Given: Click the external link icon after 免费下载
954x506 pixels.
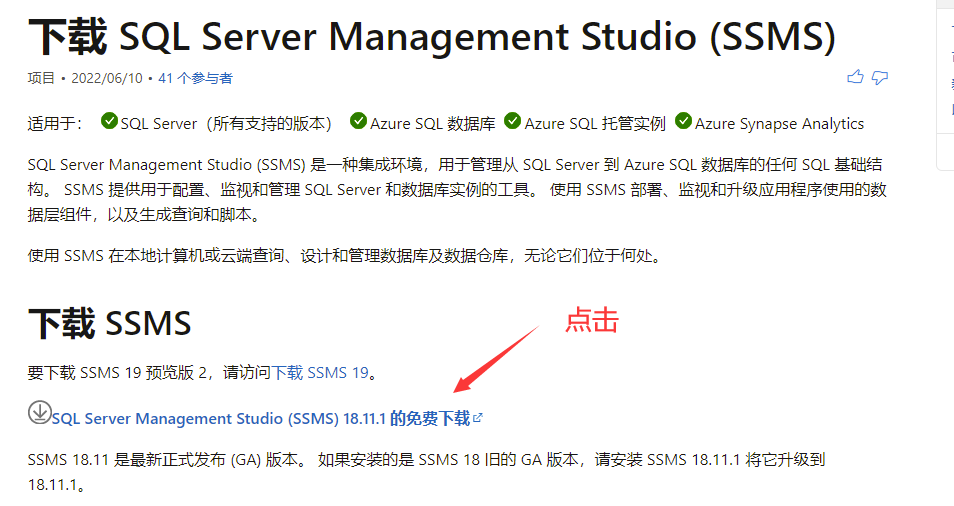Looking at the screenshot, I should [478, 418].
